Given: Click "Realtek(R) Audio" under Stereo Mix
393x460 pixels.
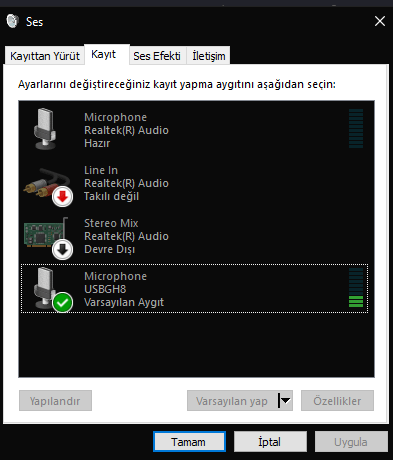Looking at the screenshot, I should 126,236.
